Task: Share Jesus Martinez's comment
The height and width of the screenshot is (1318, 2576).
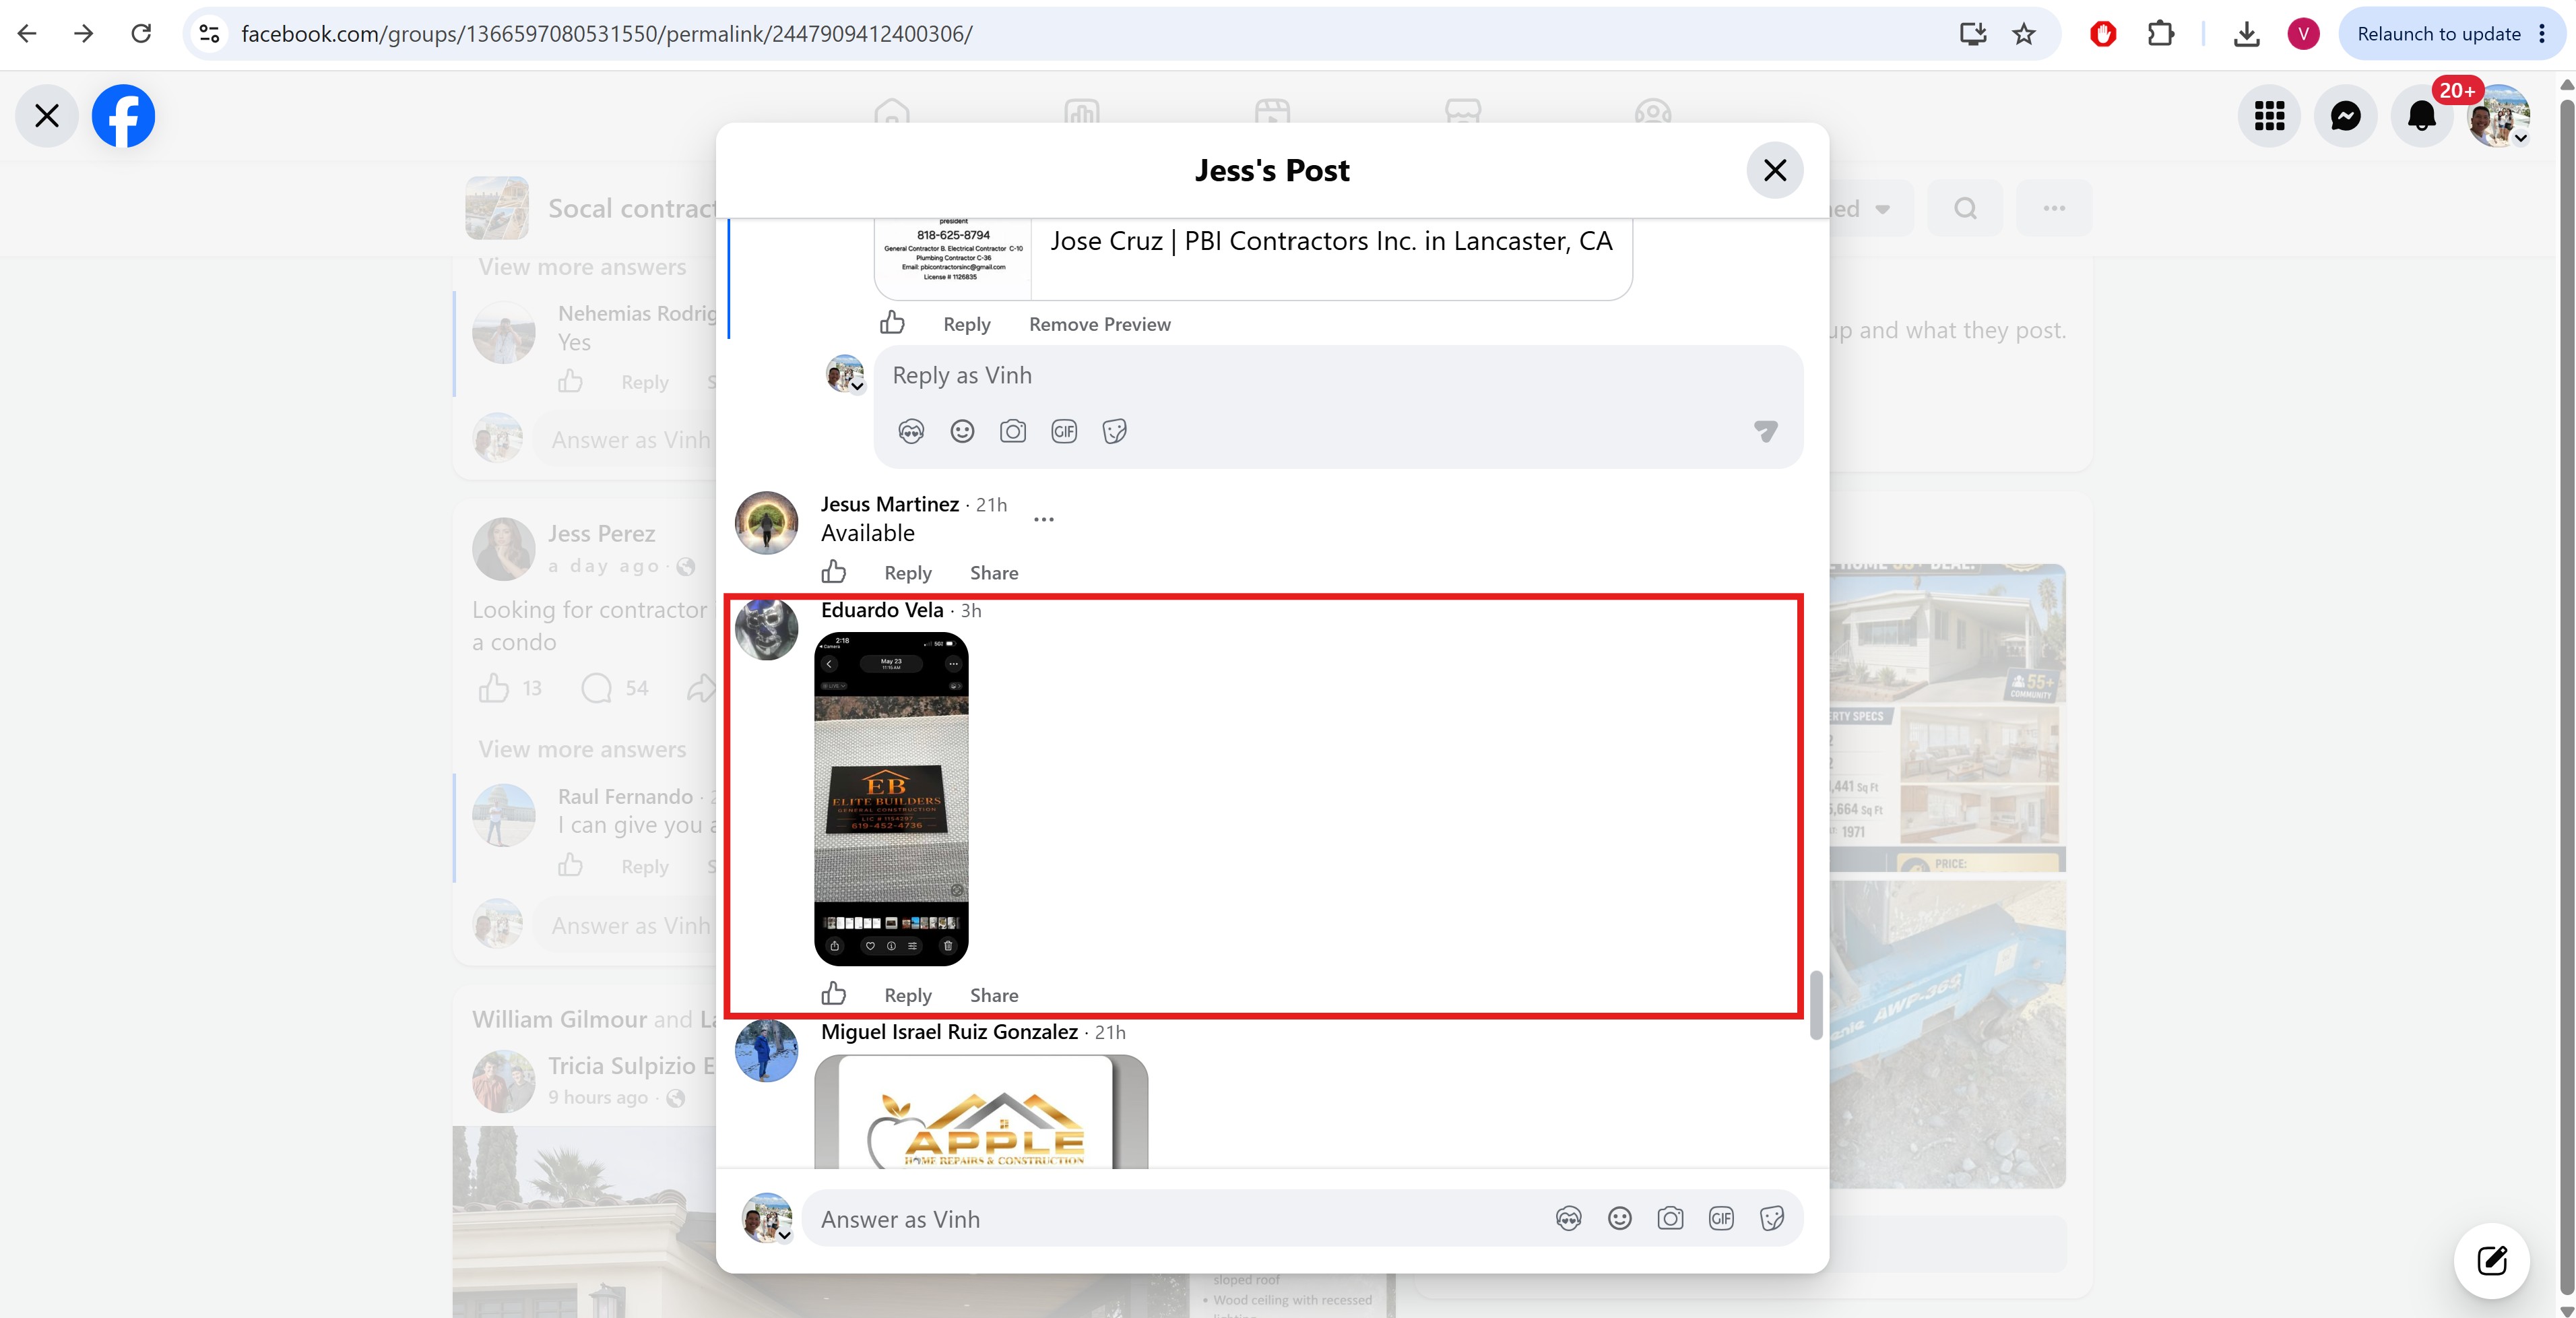Action: [994, 573]
